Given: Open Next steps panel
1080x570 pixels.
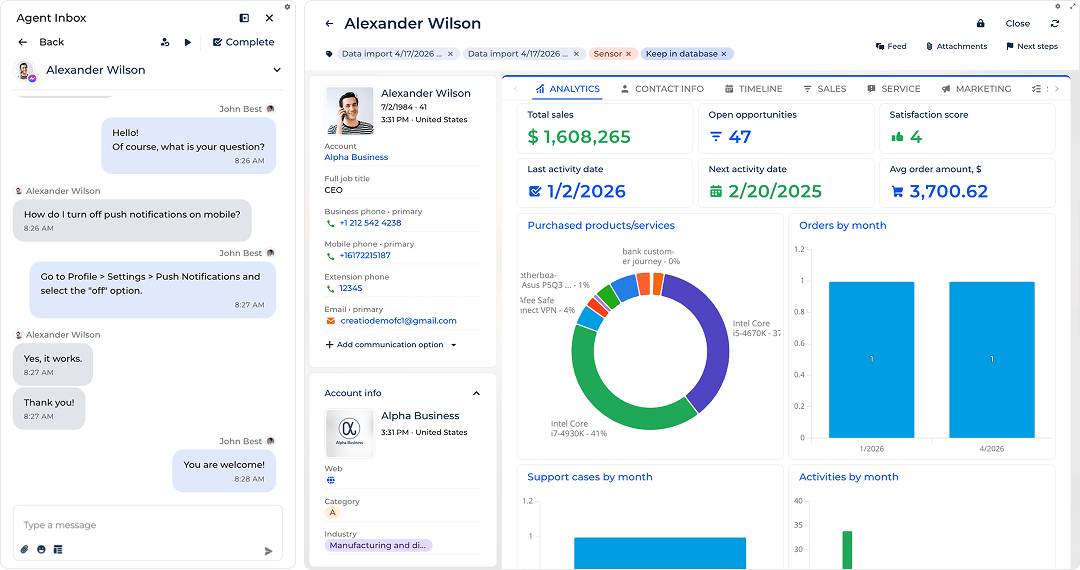Looking at the screenshot, I should (1032, 46).
